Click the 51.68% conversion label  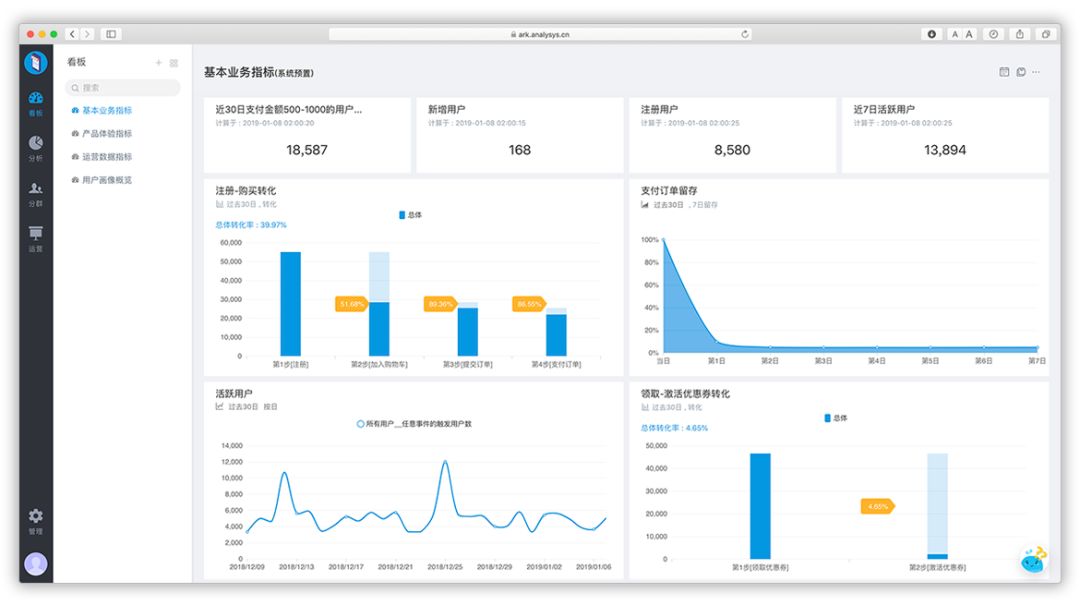point(352,304)
